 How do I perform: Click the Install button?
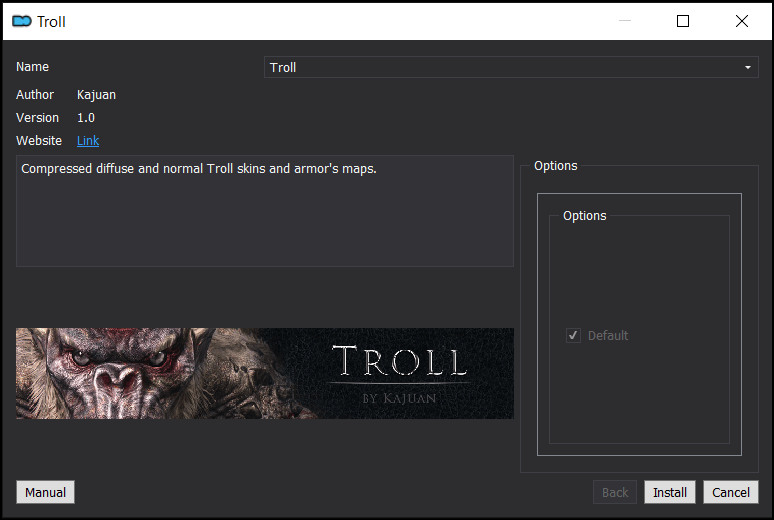(x=670, y=492)
